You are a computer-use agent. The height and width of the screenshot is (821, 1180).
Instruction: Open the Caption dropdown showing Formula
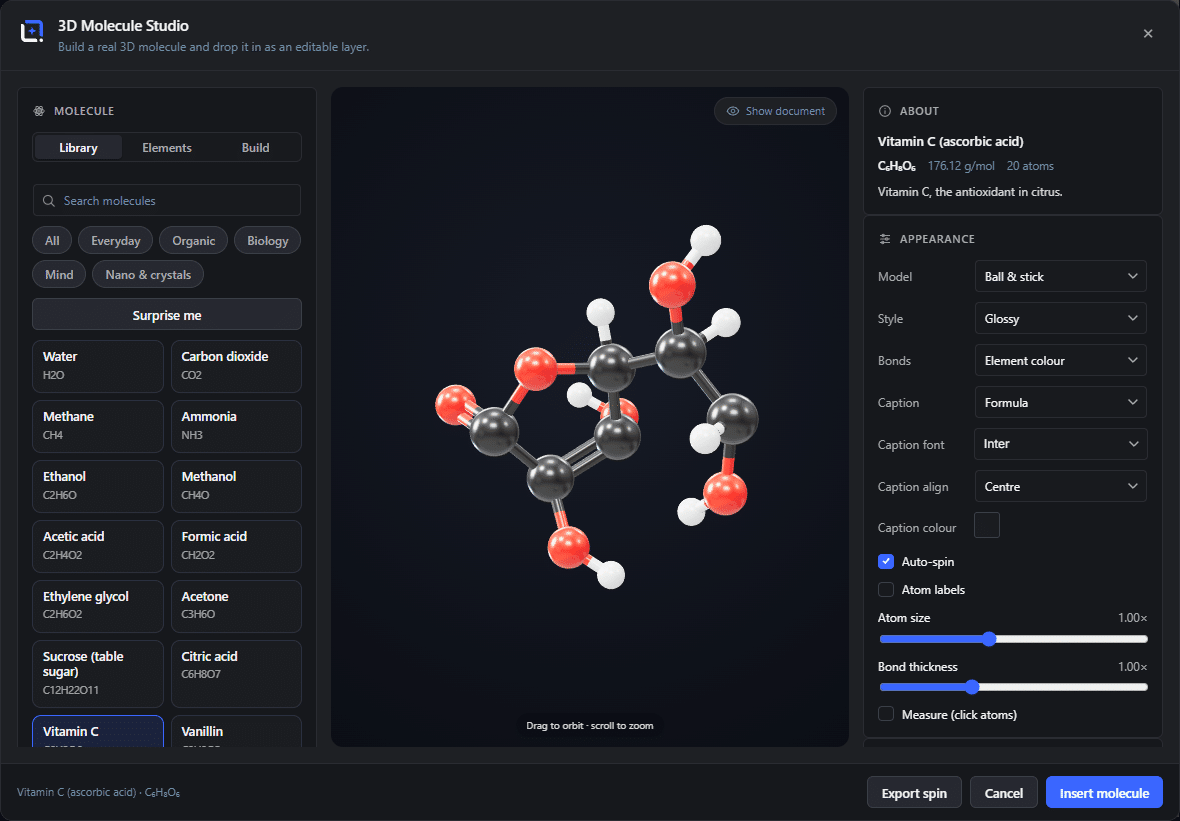[x=1060, y=403]
